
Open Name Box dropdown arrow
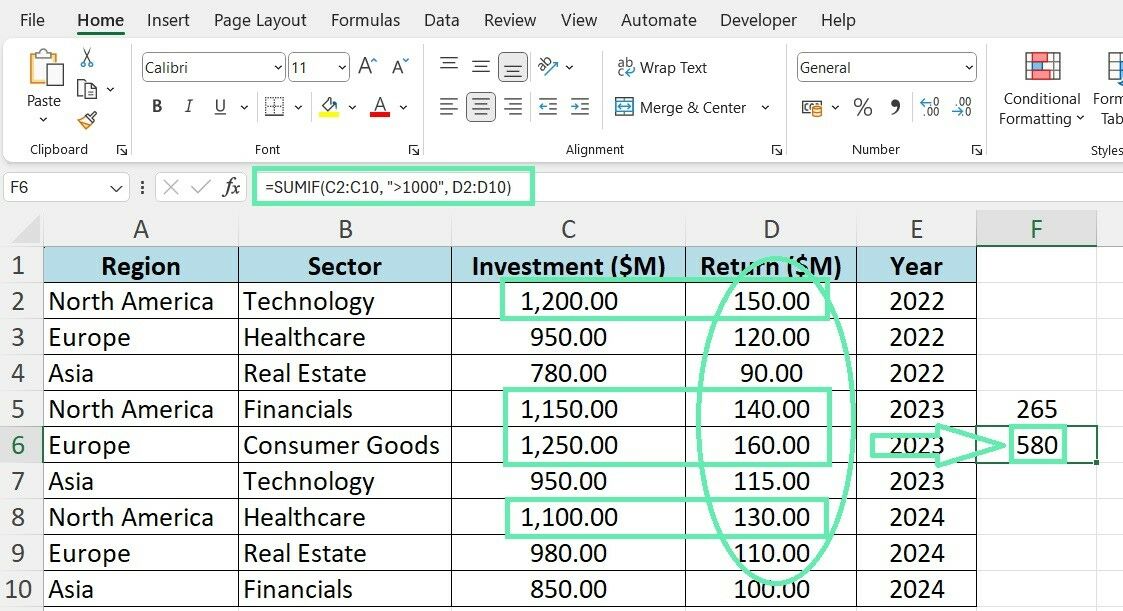click(x=116, y=188)
